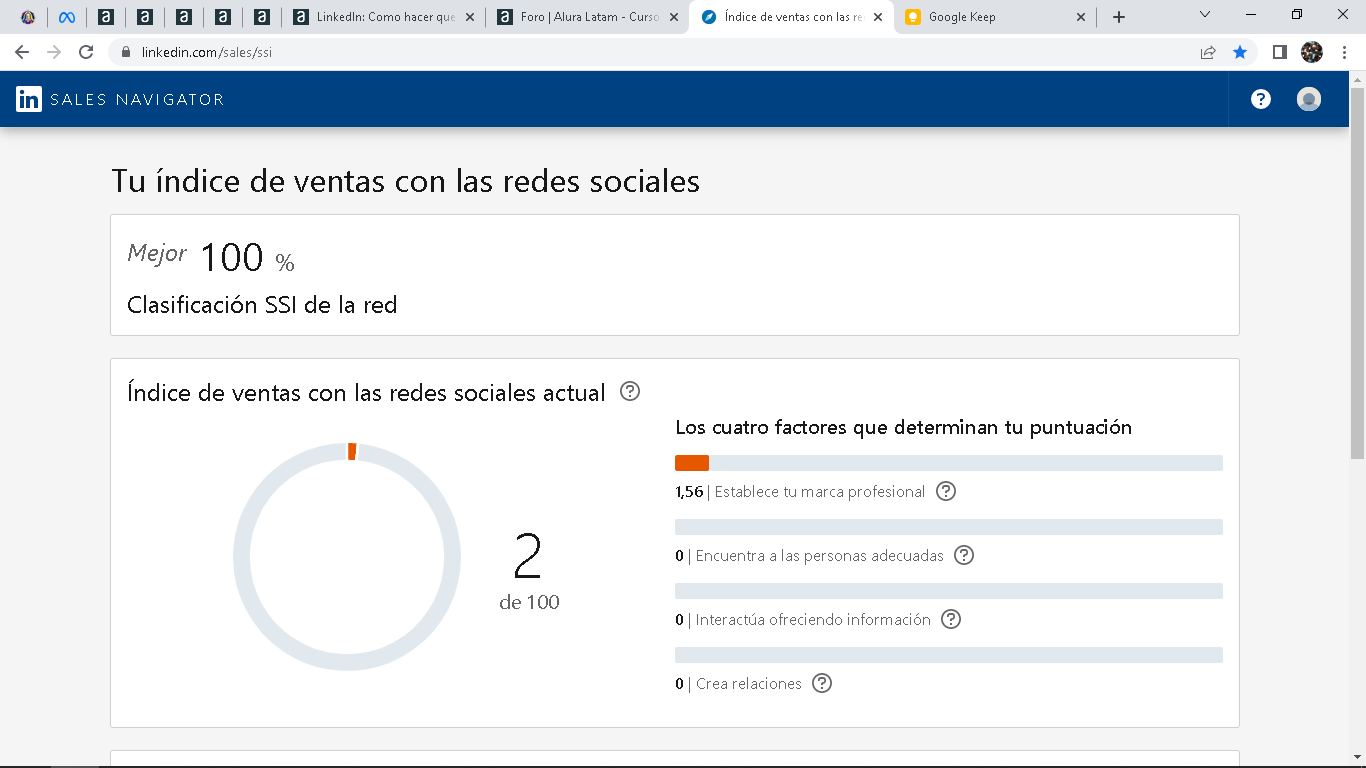Switch to 'Foro | Alura Latam' tab
Viewport: 1366px width, 768px height.
point(588,17)
